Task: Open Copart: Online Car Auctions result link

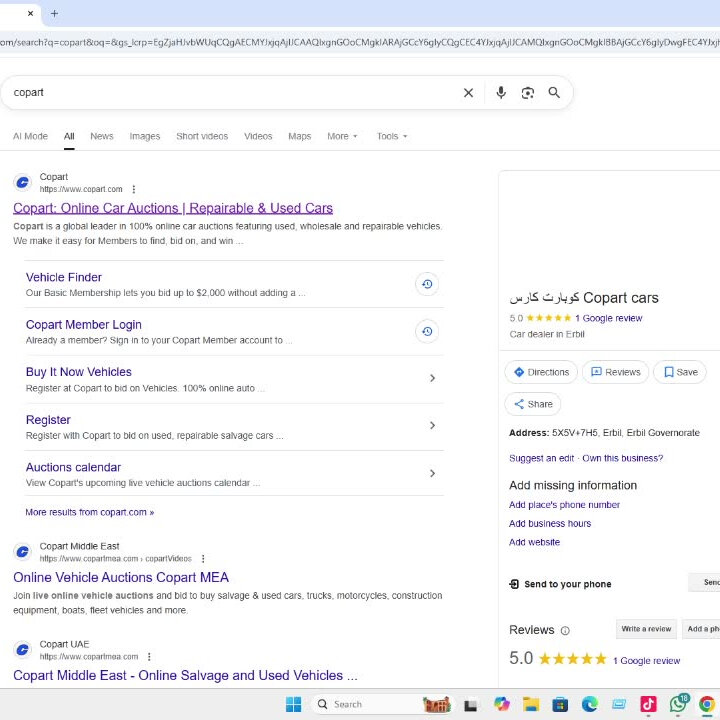Action: click(x=173, y=208)
